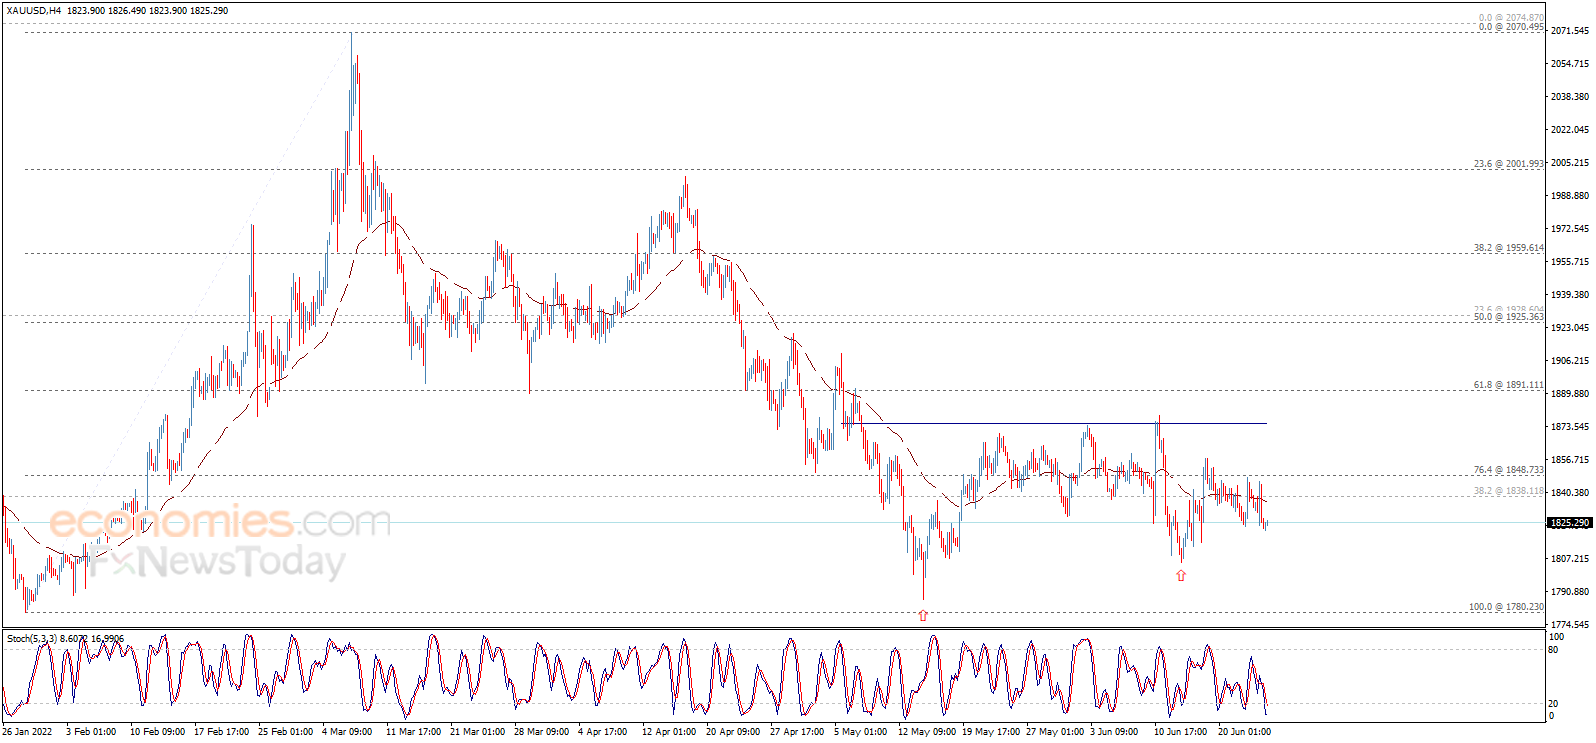Image resolution: width=1596 pixels, height=743 pixels.
Task: Select the current price tag 1825.290
Action: (x=1569, y=523)
